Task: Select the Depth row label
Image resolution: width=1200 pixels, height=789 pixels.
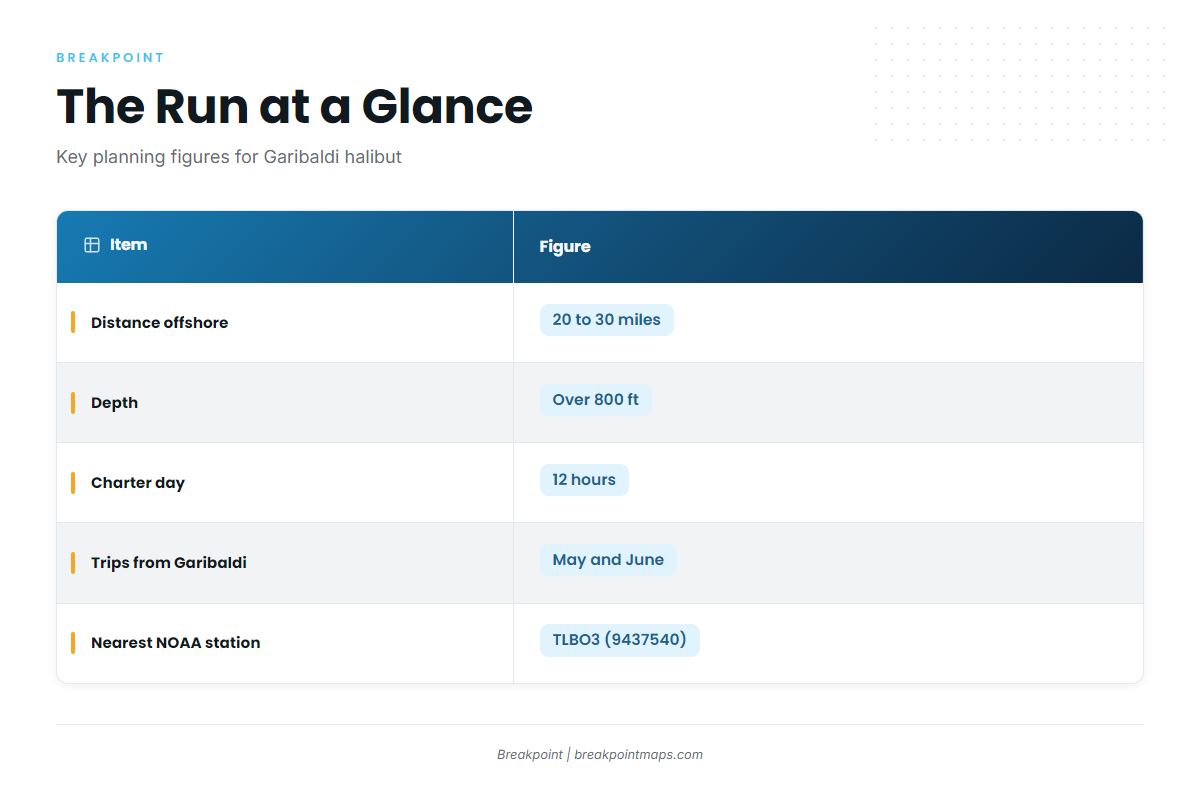Action: click(x=115, y=403)
